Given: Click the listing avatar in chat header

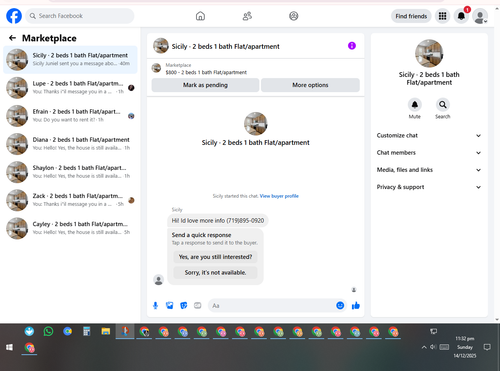Looking at the screenshot, I should tap(161, 46).
